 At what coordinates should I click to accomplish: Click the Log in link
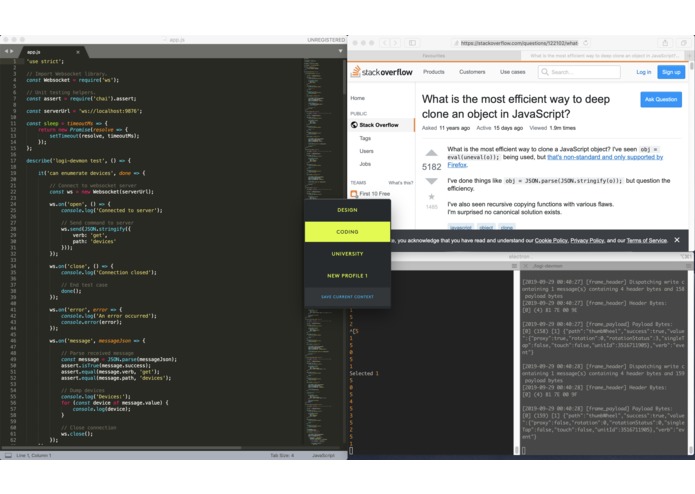coord(644,72)
